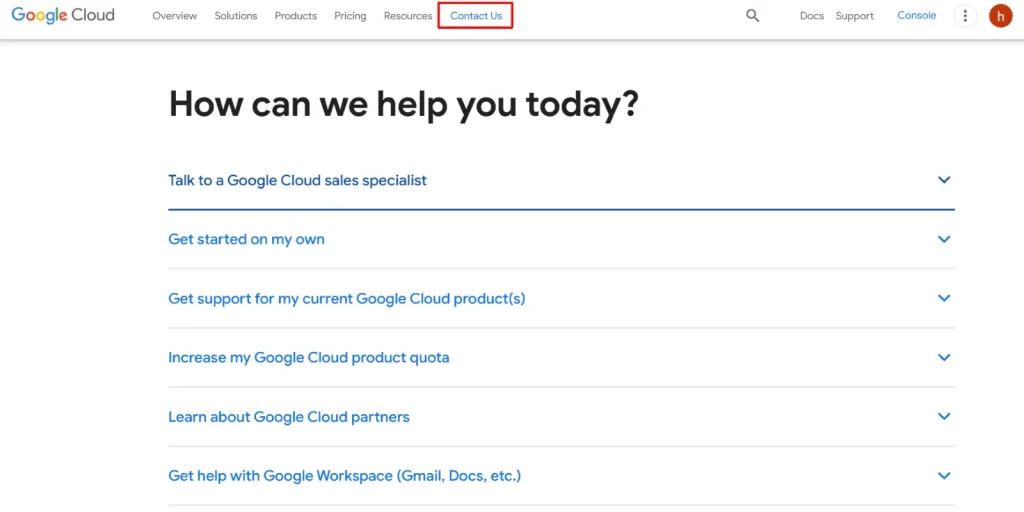1024x512 pixels.
Task: Go to the Pricing page
Action: (x=350, y=16)
